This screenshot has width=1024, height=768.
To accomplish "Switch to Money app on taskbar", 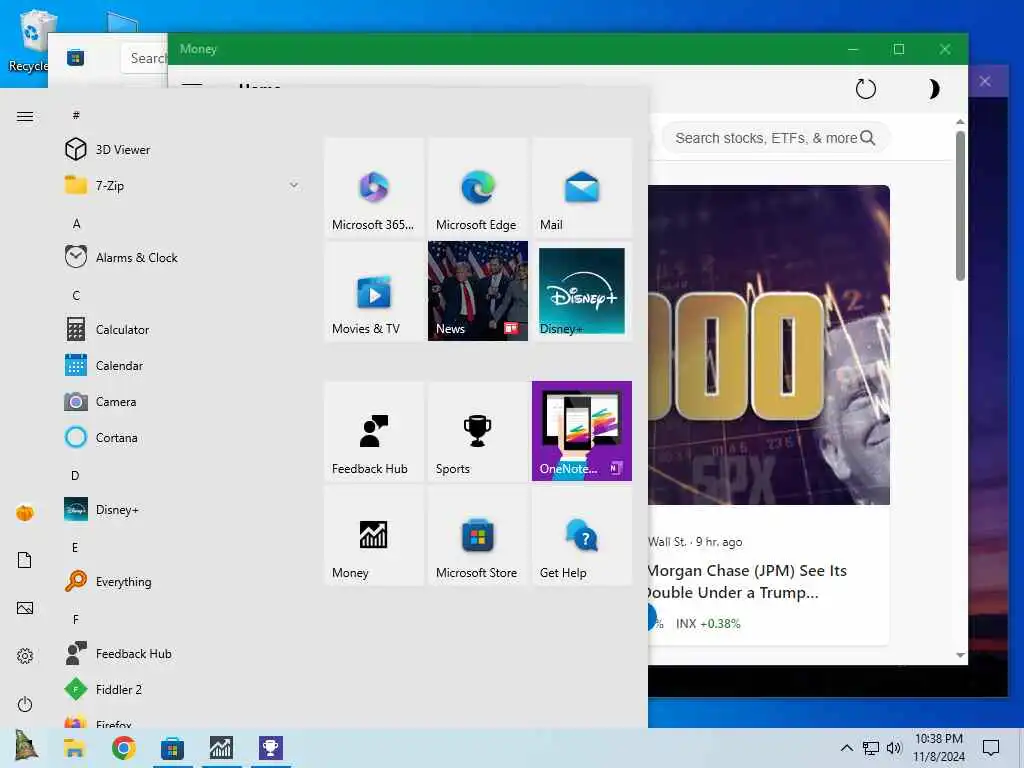I will (x=221, y=748).
